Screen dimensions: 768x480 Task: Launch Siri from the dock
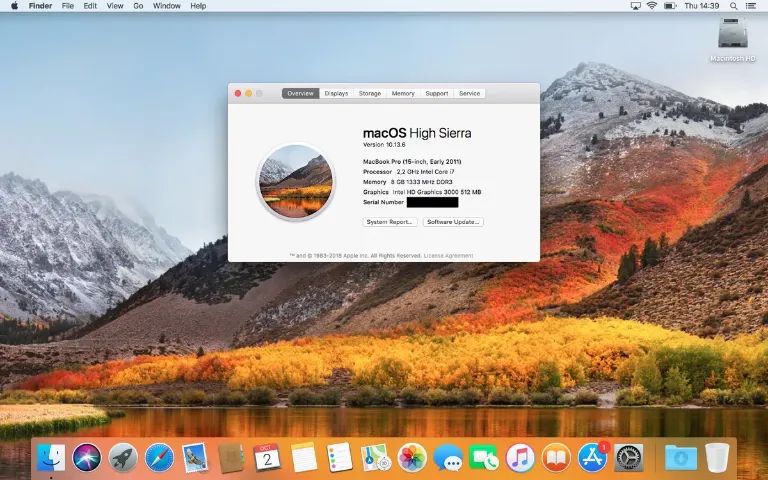(87, 457)
